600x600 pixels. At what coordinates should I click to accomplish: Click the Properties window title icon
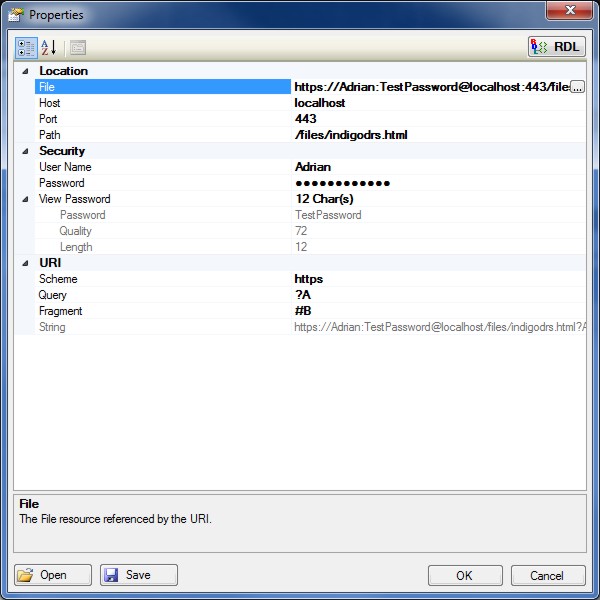(x=16, y=15)
